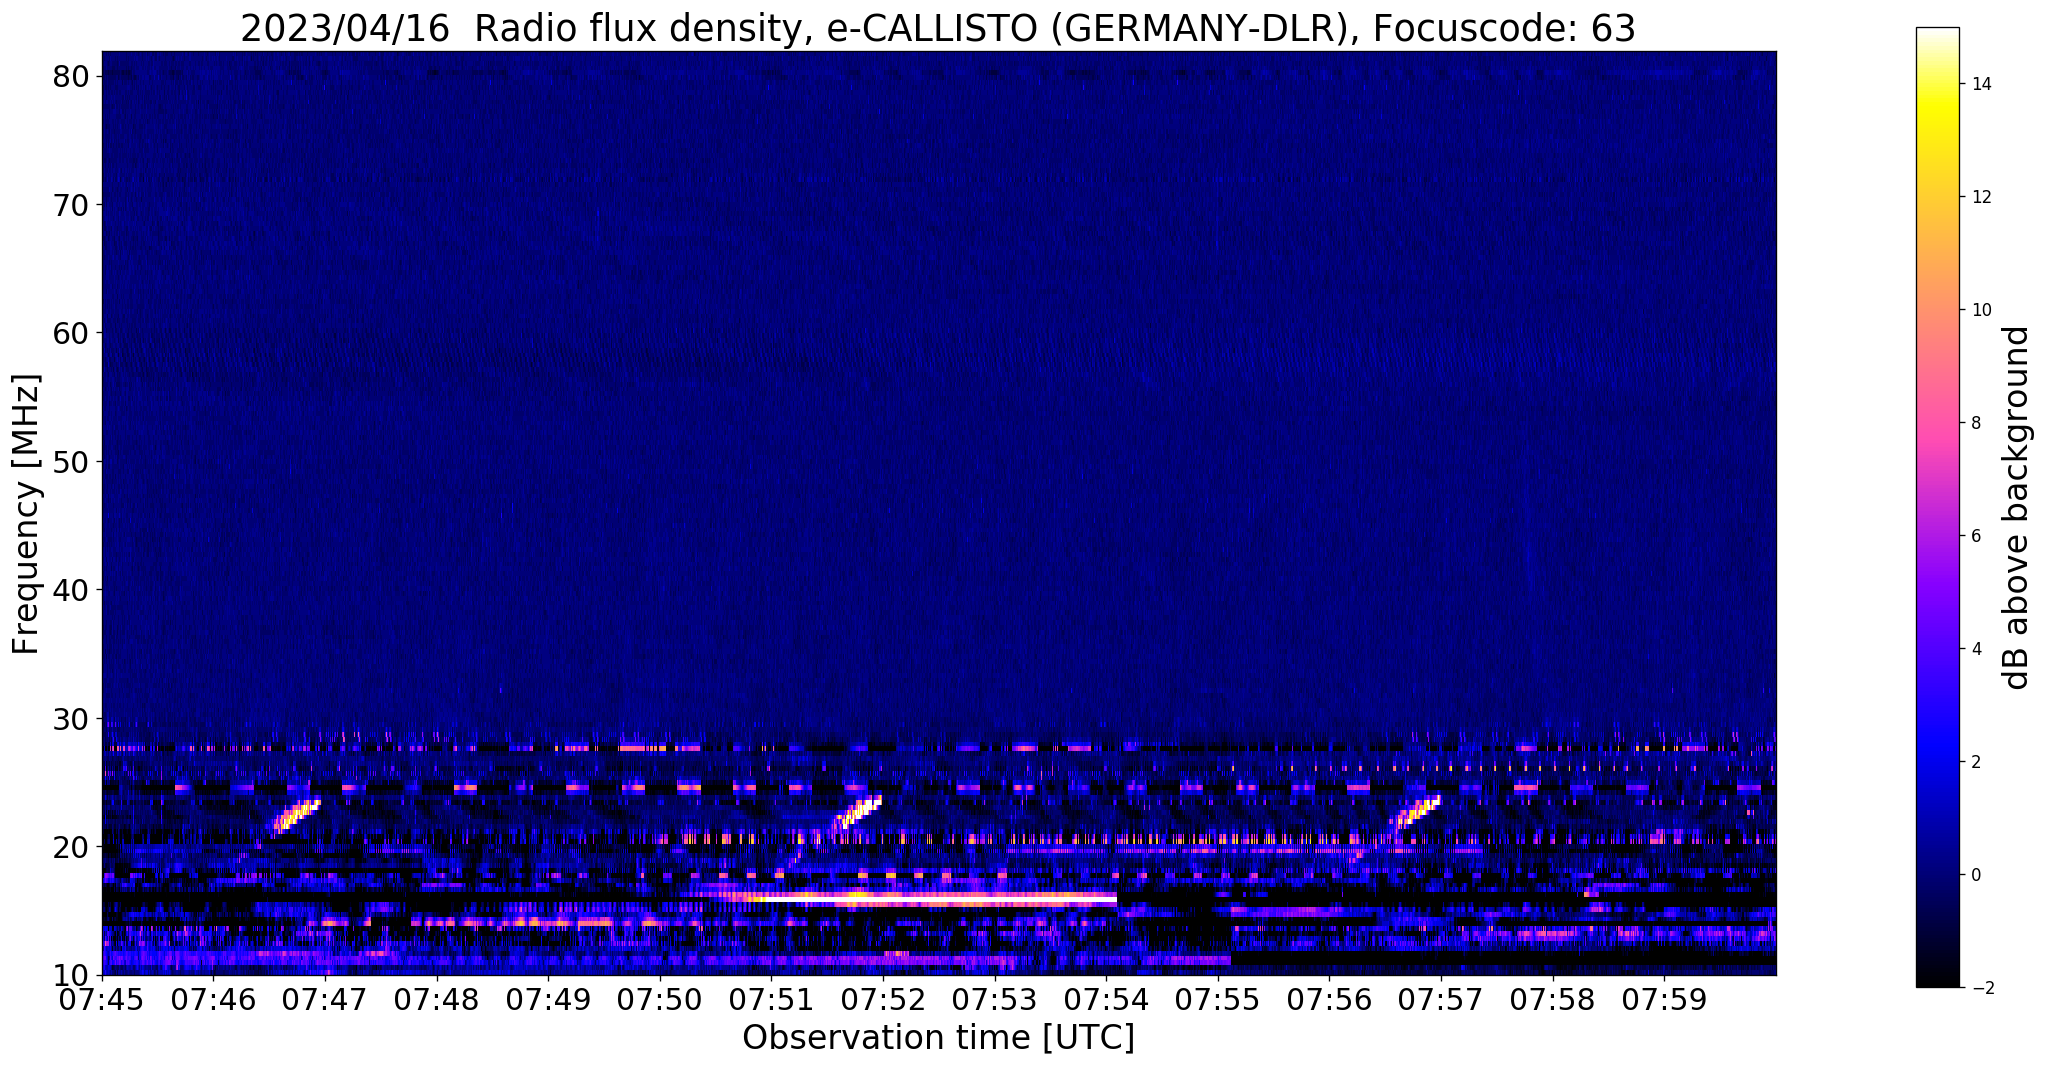
Task: Click the 07:52 time tick label
Action: 883,999
